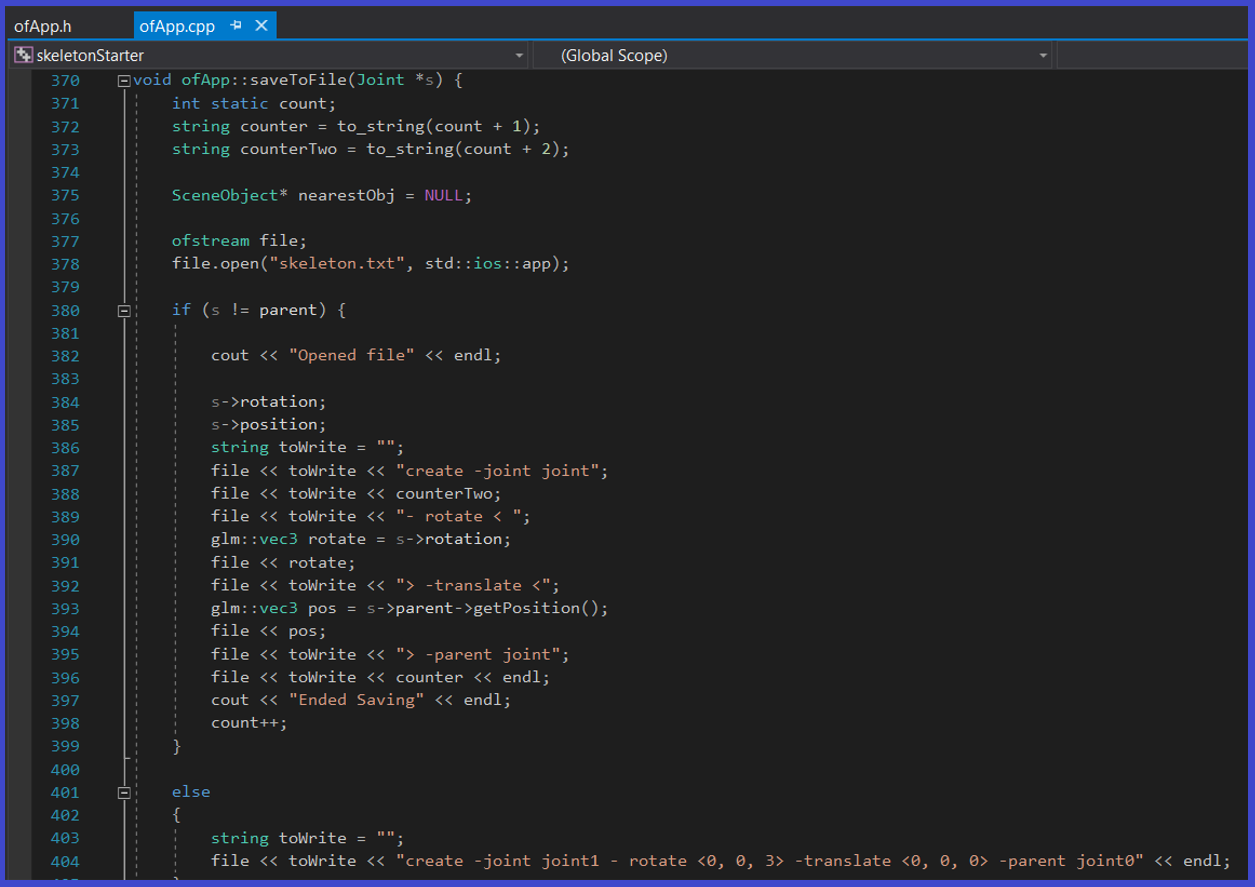Click the "Ended Saving" string
Screen dimensions: 1255x887
tap(357, 700)
